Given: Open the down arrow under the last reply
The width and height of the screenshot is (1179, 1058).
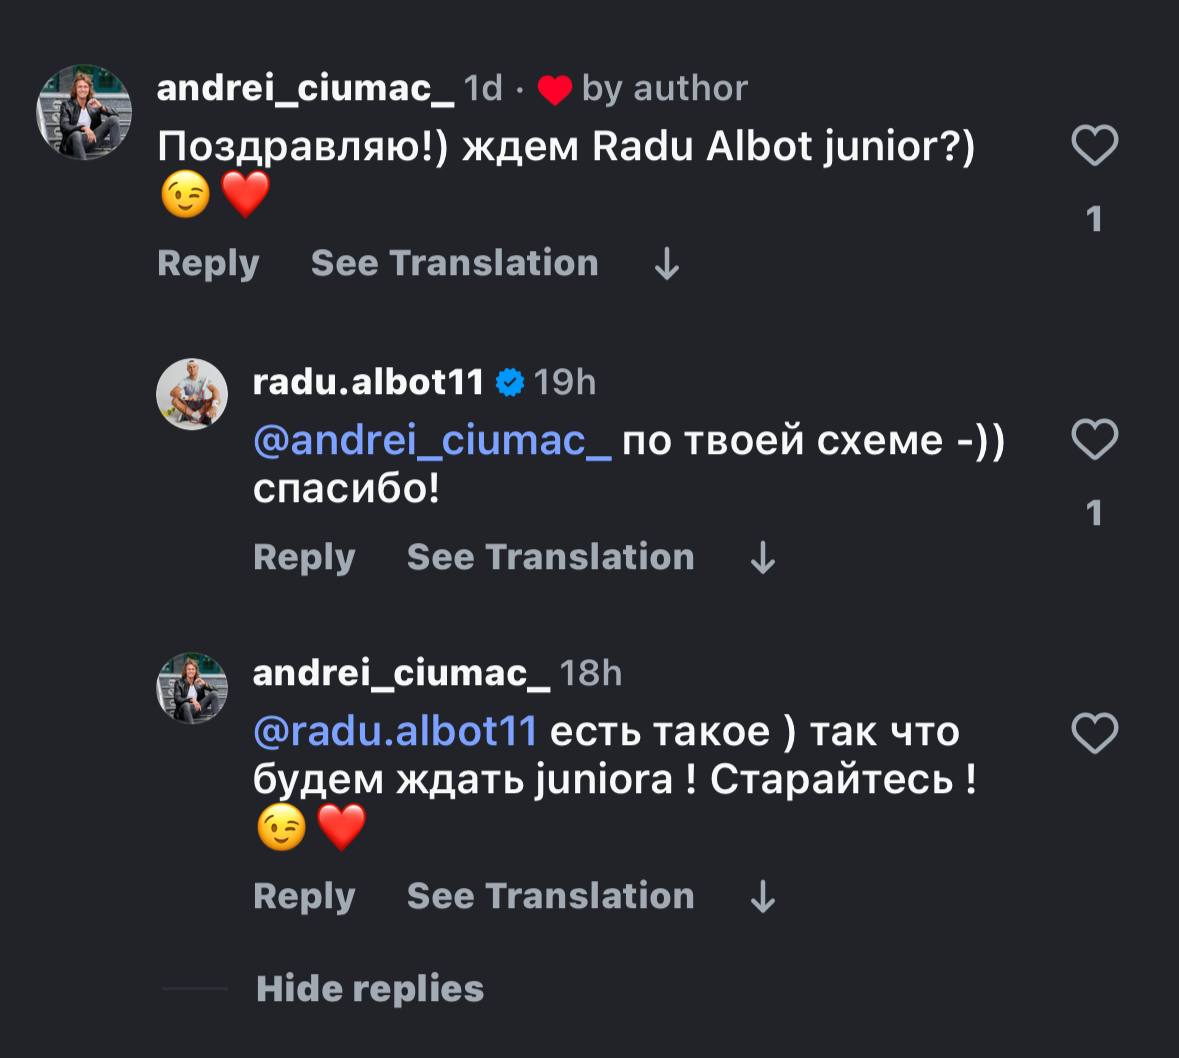Looking at the screenshot, I should pos(762,897).
